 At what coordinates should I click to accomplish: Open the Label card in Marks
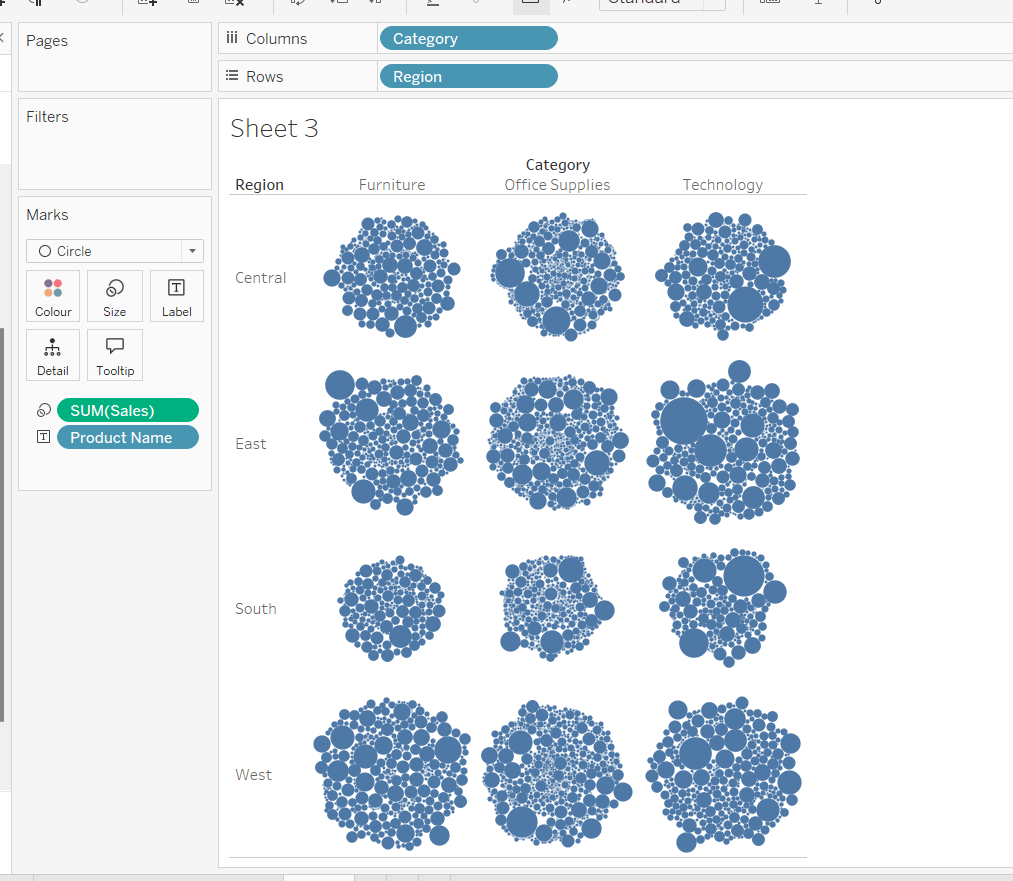tap(176, 296)
